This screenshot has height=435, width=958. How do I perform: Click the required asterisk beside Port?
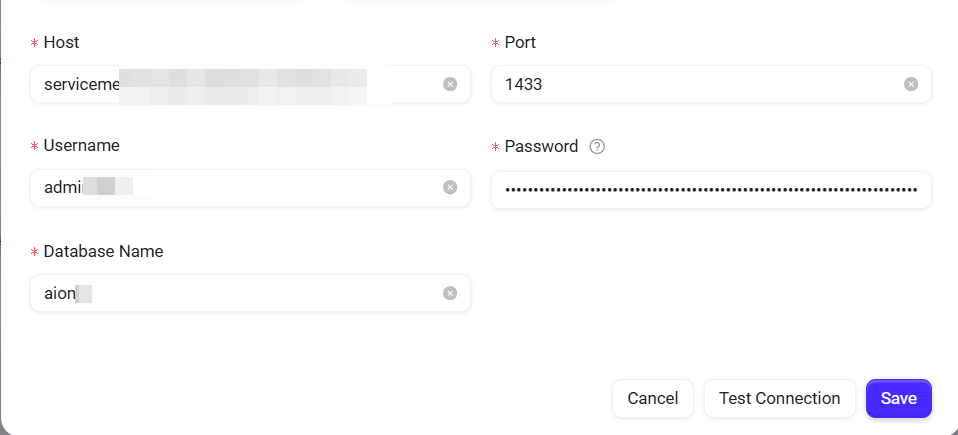[496, 44]
